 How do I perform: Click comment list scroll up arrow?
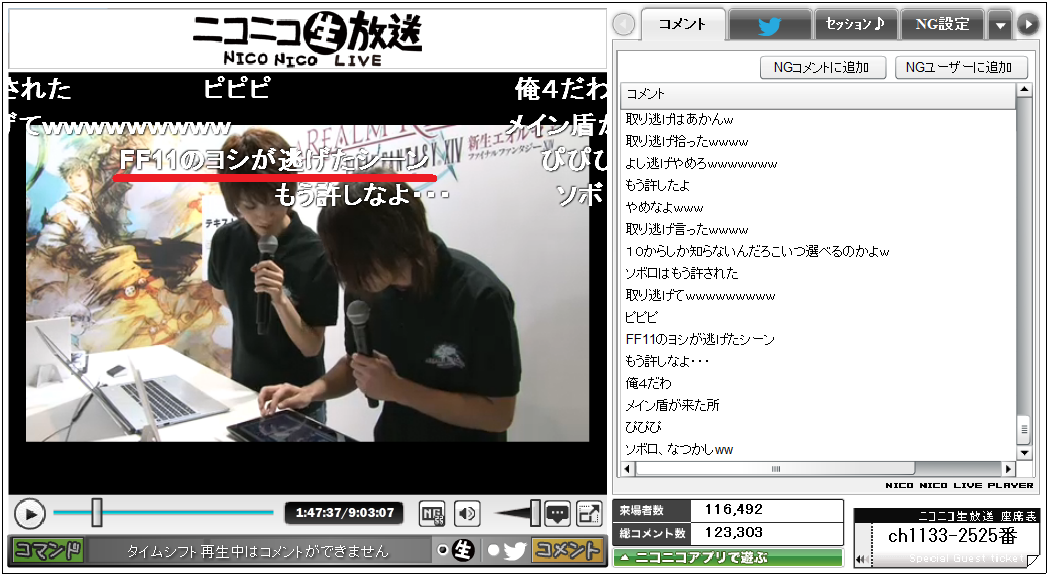click(x=1024, y=90)
